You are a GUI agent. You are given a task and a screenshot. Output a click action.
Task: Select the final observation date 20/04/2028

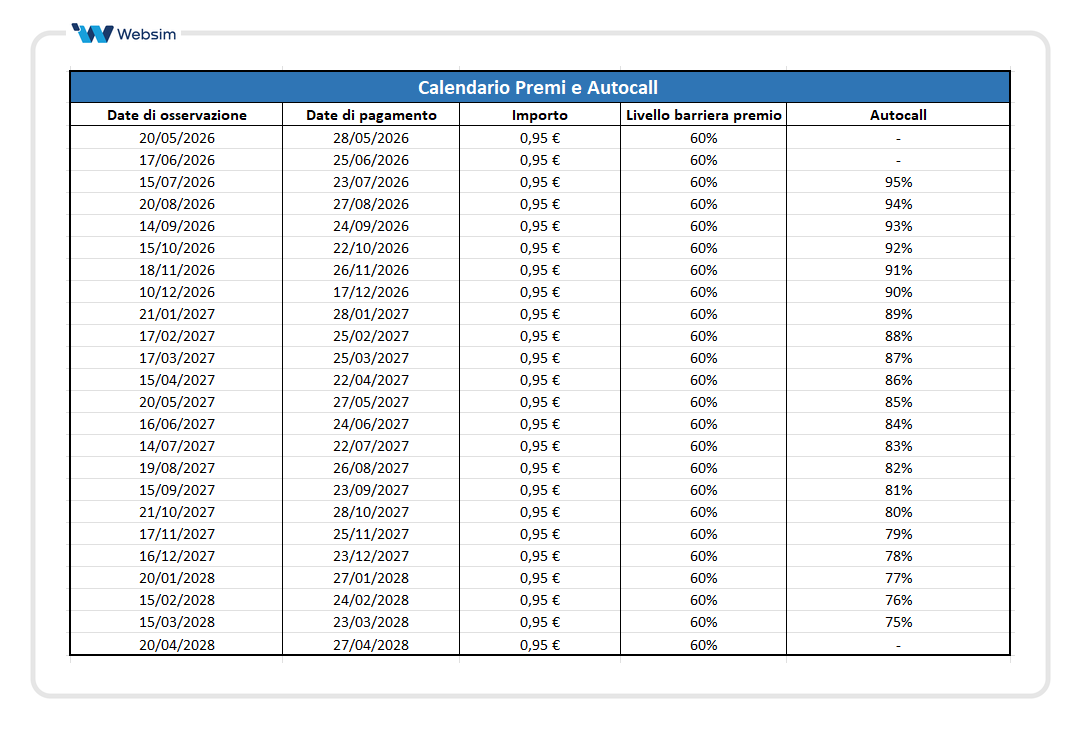[175, 644]
